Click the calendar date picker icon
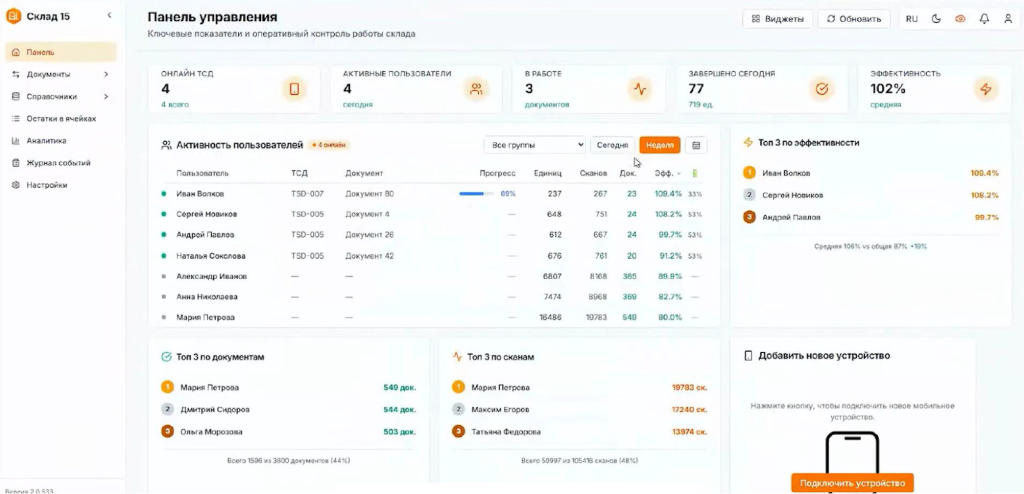The height and width of the screenshot is (494, 1024). point(697,145)
